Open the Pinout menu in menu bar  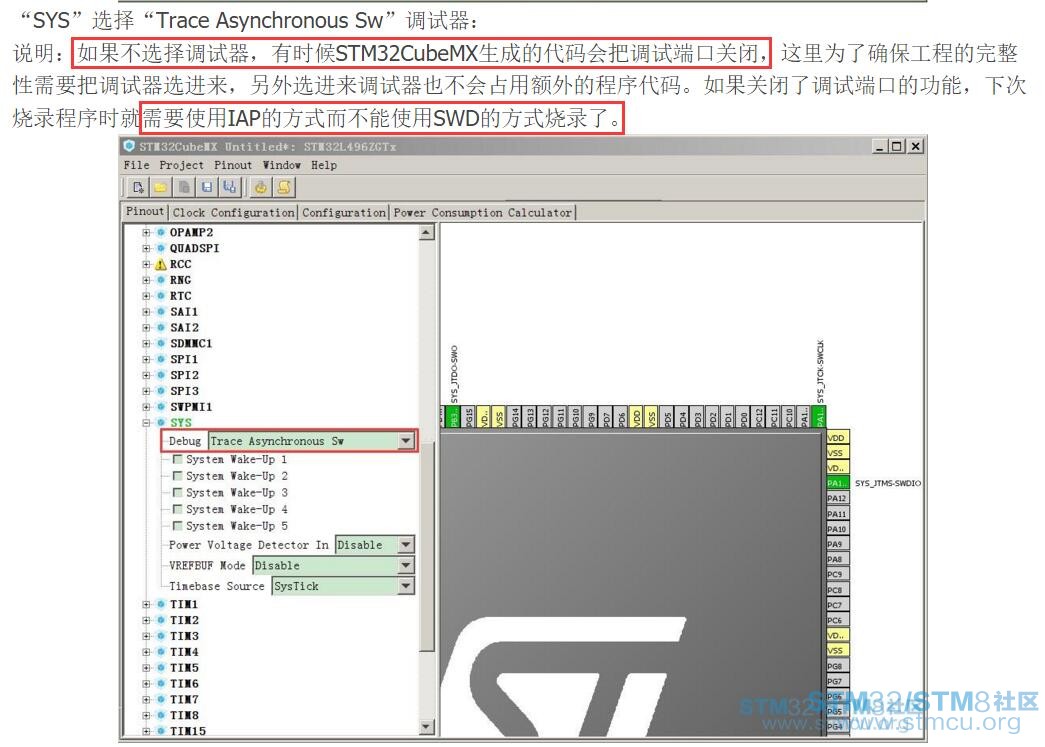pos(233,165)
